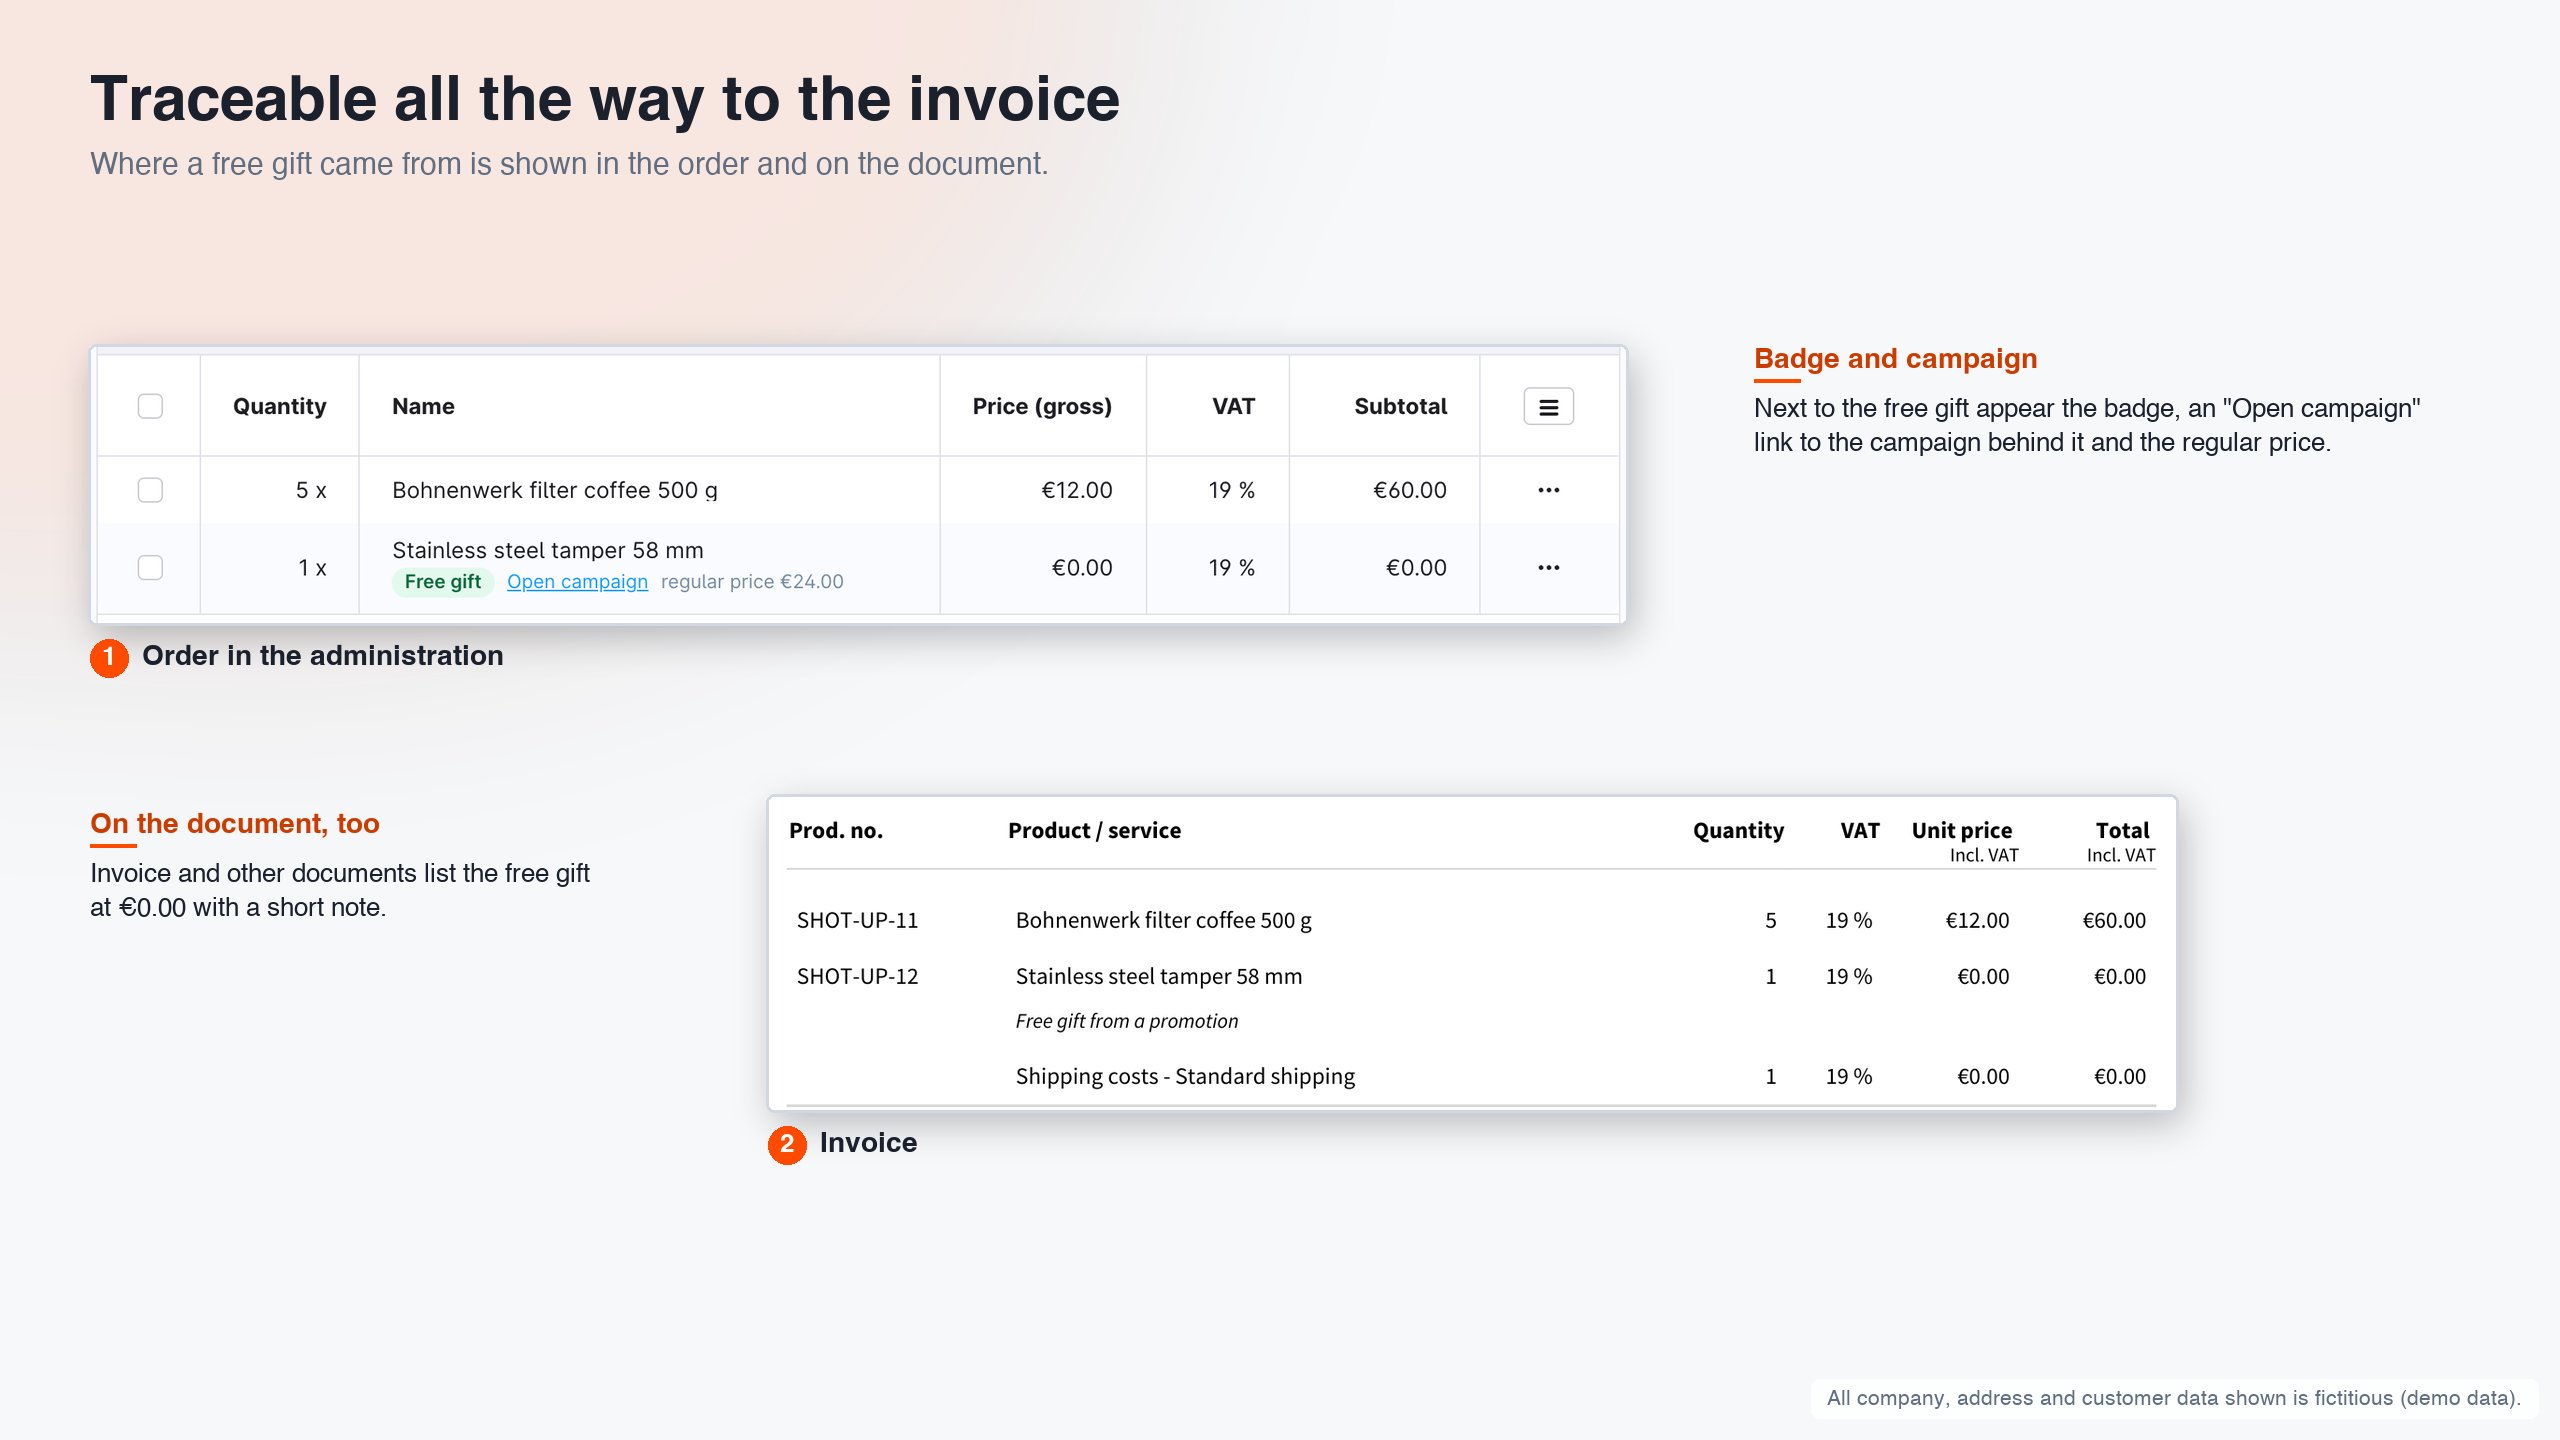
Task: Click the VAT column header in order table
Action: 1233,406
